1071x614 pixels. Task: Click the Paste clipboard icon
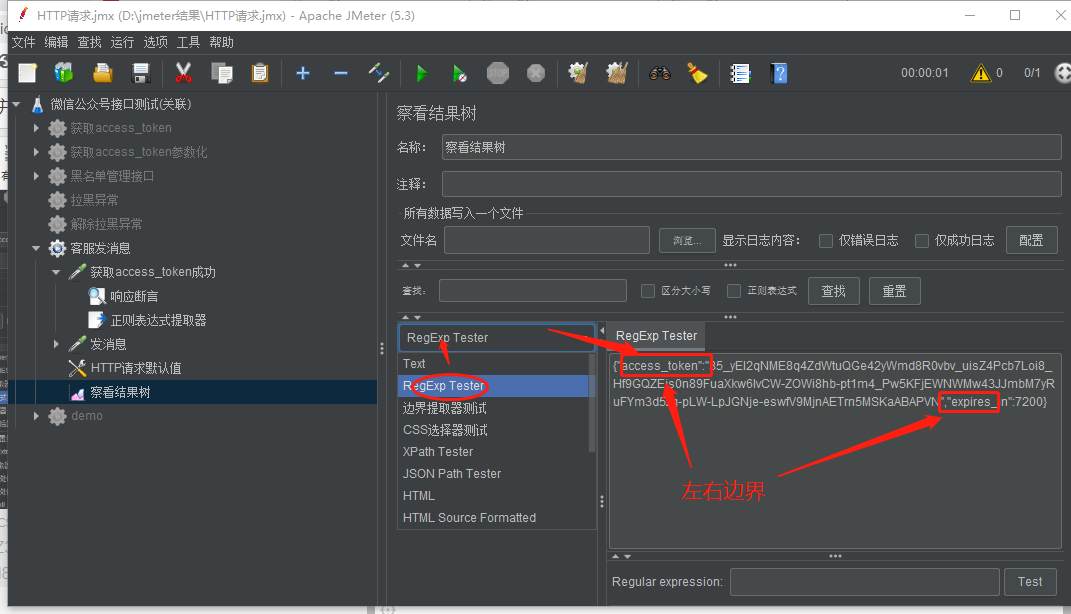(260, 73)
